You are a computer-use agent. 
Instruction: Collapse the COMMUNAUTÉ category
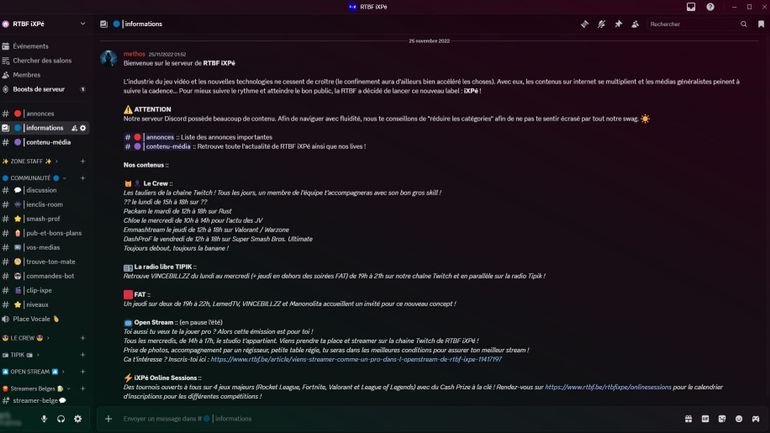[32, 178]
